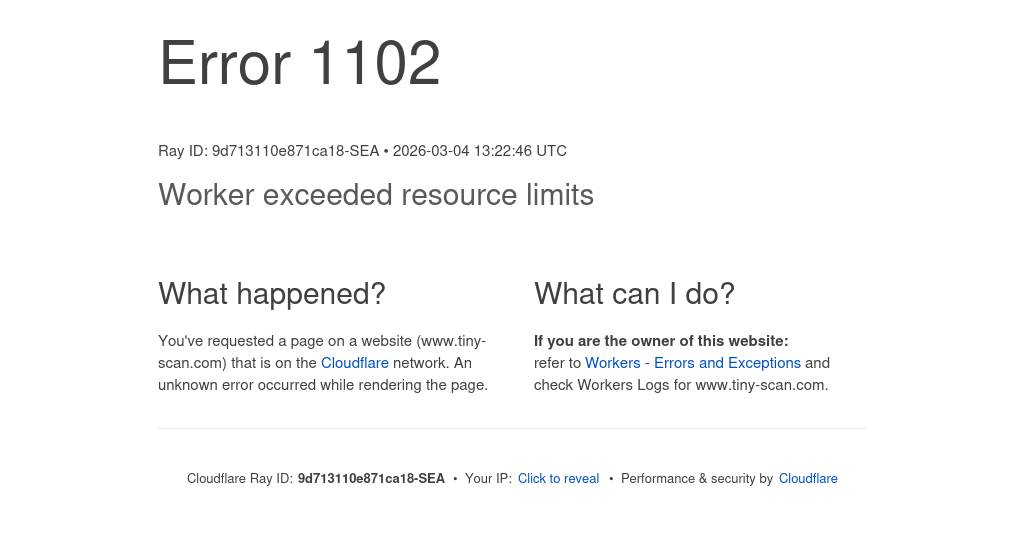Open the Workers - Errors and Exceptions link
Screen dimensions: 1024x537
692,363
